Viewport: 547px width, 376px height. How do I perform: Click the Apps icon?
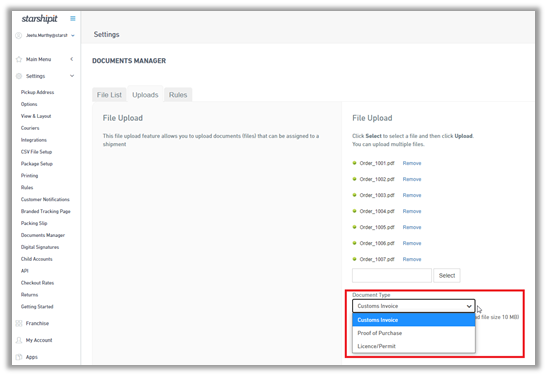[19, 357]
